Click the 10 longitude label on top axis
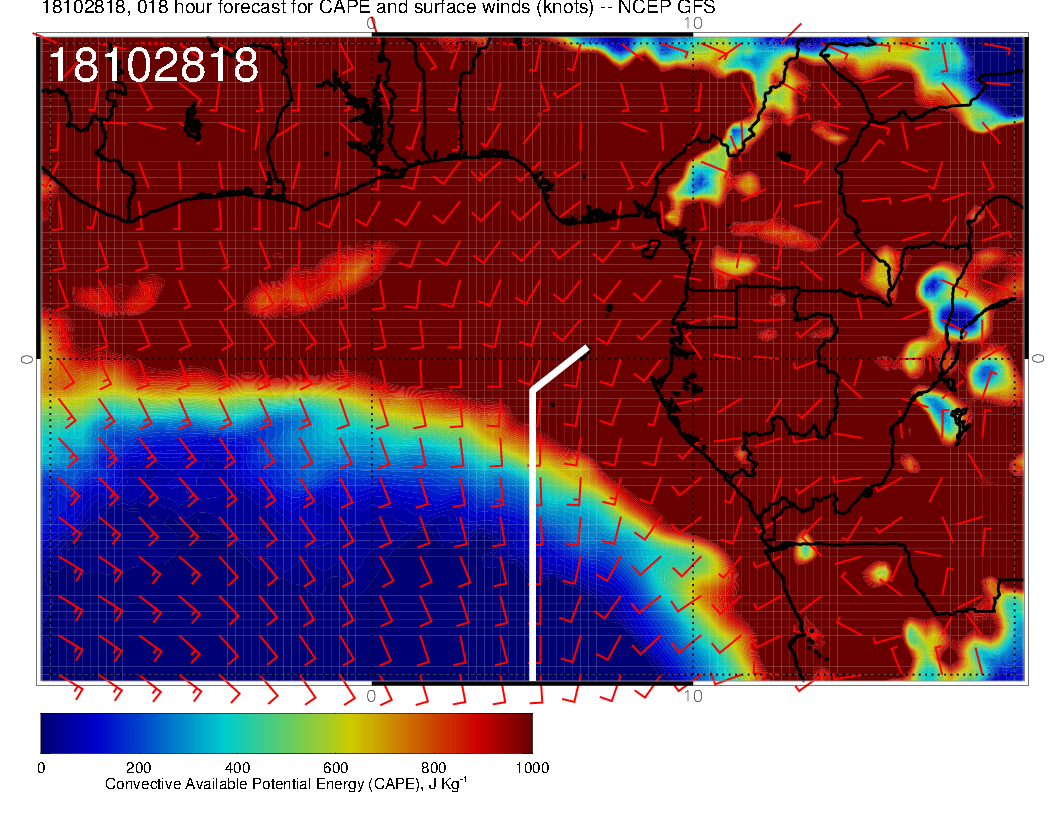The image size is (1056, 816). tap(693, 22)
